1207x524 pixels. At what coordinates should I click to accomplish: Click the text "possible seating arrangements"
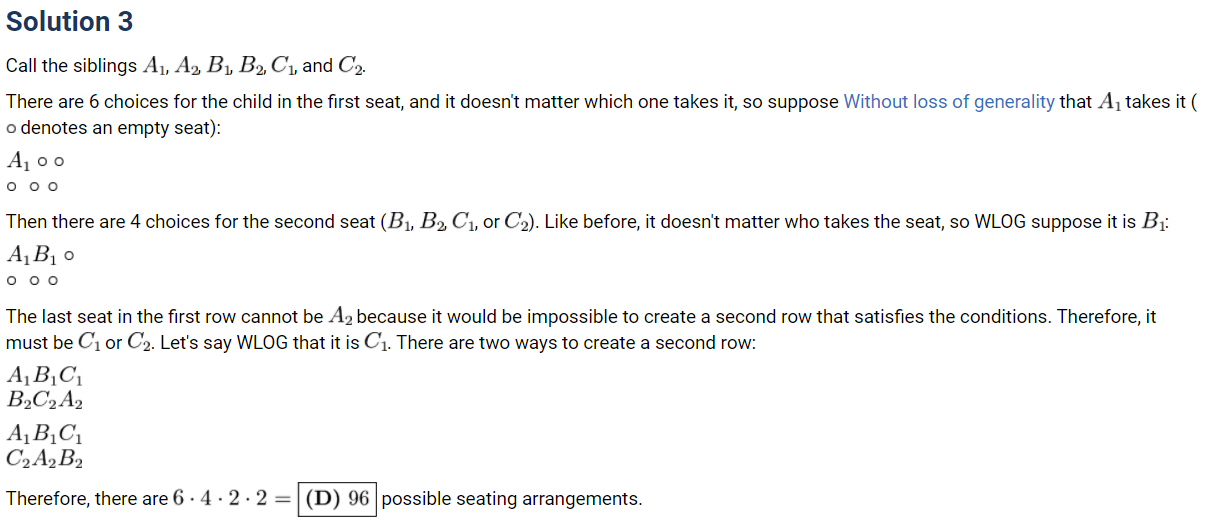pyautogui.click(x=512, y=498)
